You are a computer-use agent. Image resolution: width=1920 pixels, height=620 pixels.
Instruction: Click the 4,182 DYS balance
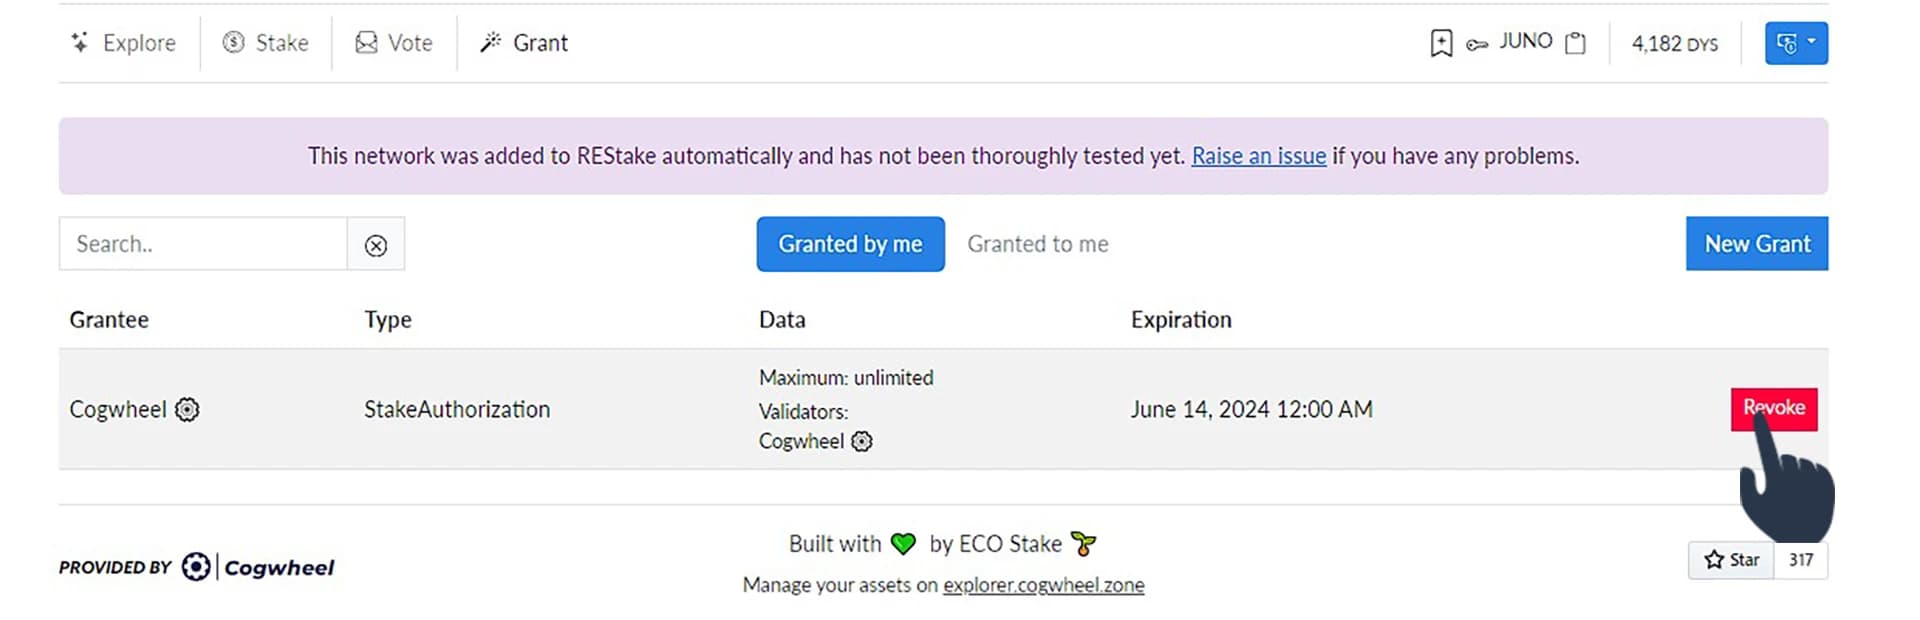1675,43
